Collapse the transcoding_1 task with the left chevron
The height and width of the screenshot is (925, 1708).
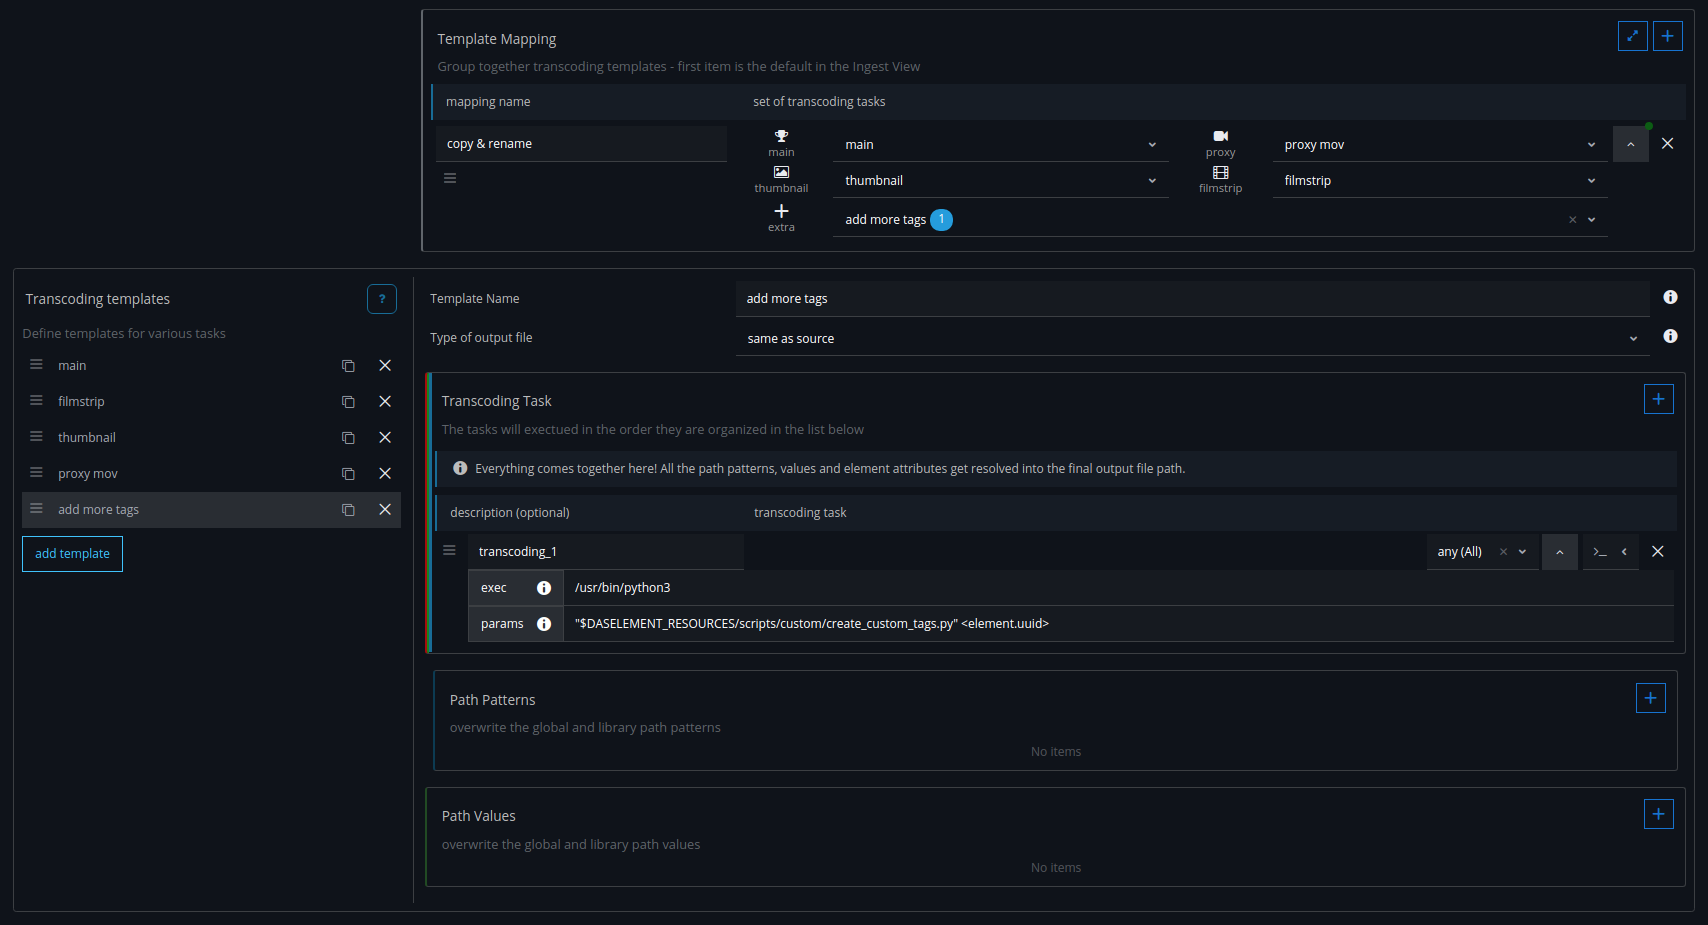(x=1623, y=551)
